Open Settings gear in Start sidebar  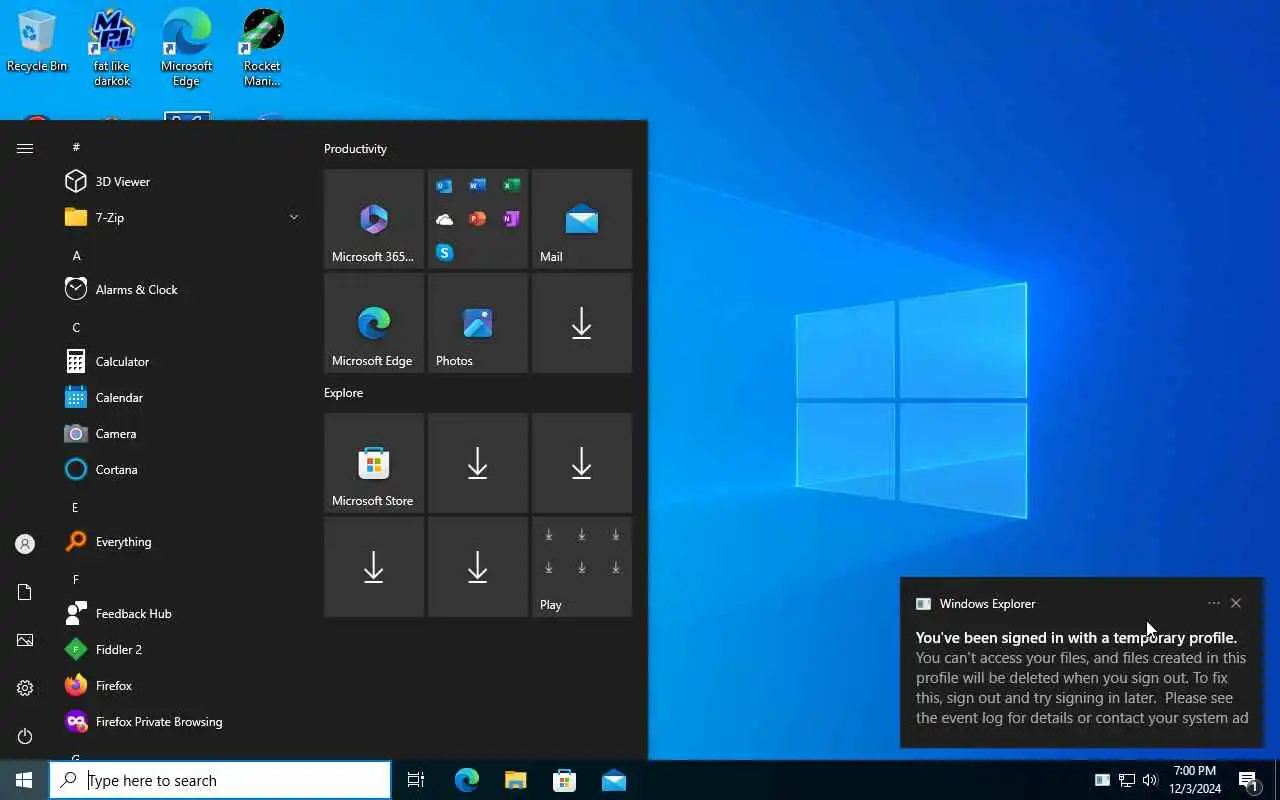coord(25,688)
